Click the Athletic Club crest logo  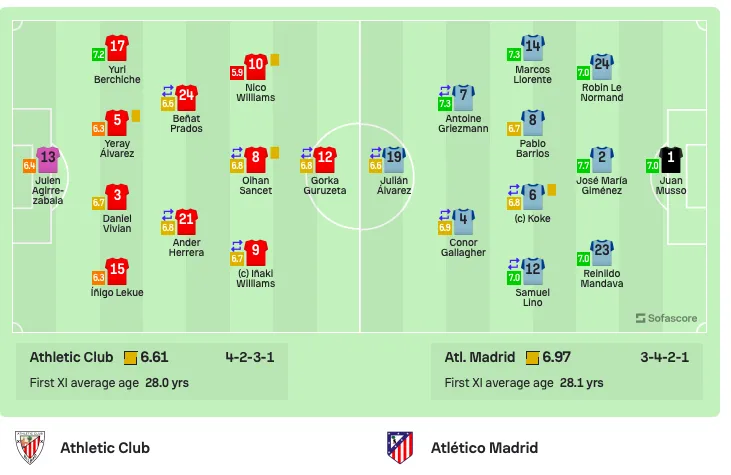tap(30, 447)
